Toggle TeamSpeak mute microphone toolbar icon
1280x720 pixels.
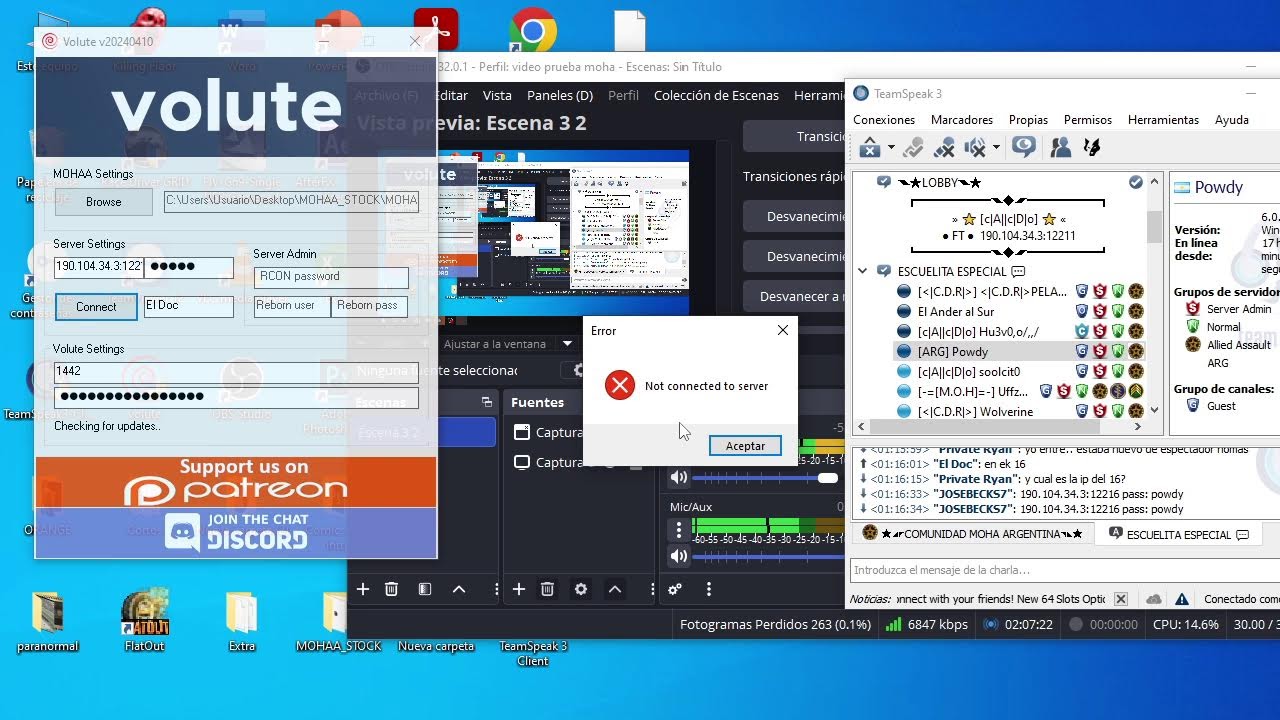coord(944,148)
